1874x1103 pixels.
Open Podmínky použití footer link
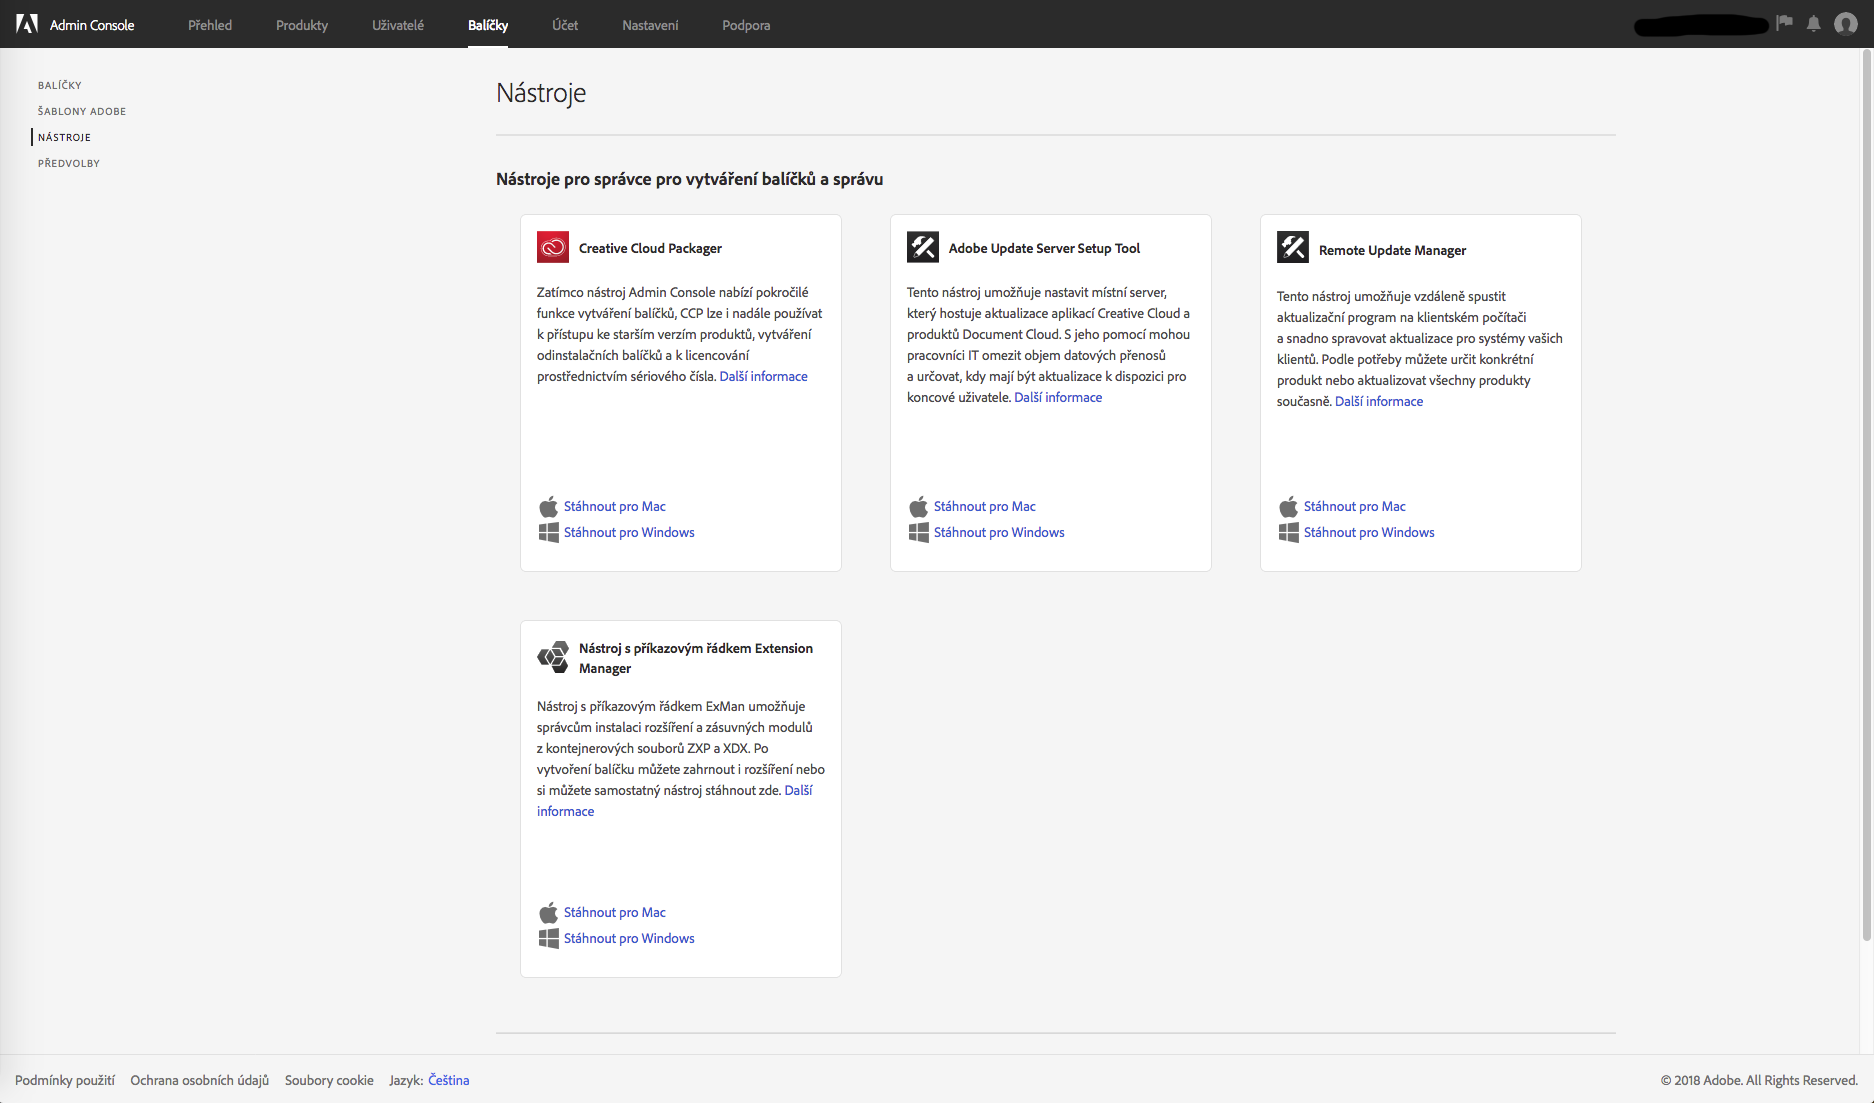pos(65,1080)
